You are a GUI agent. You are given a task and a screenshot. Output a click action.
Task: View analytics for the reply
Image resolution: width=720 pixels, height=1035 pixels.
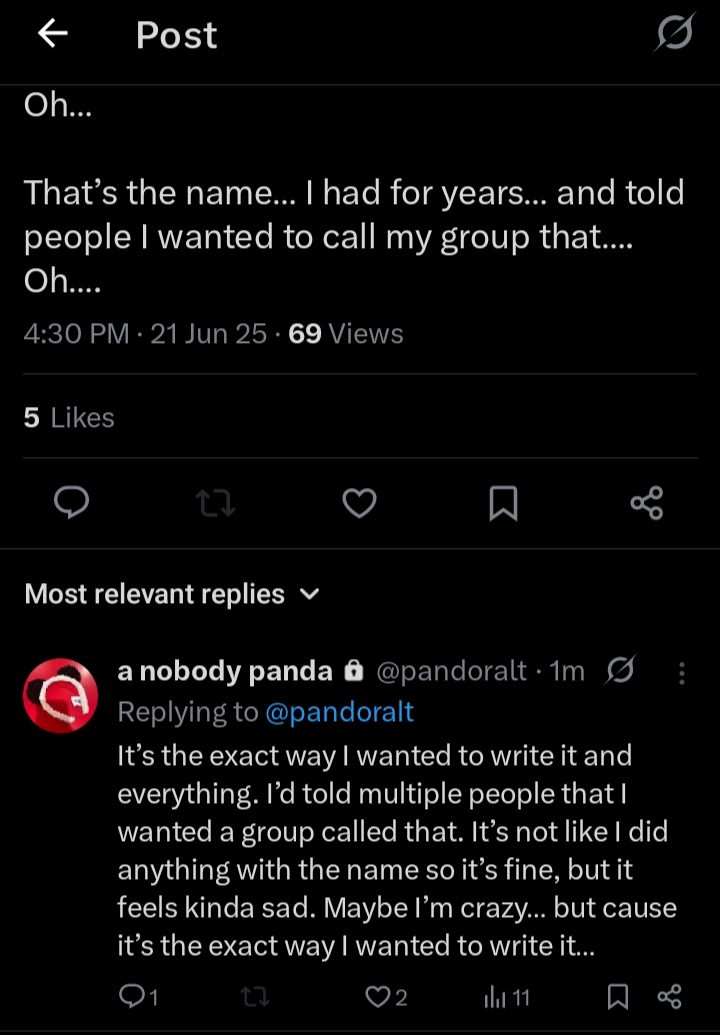(506, 996)
